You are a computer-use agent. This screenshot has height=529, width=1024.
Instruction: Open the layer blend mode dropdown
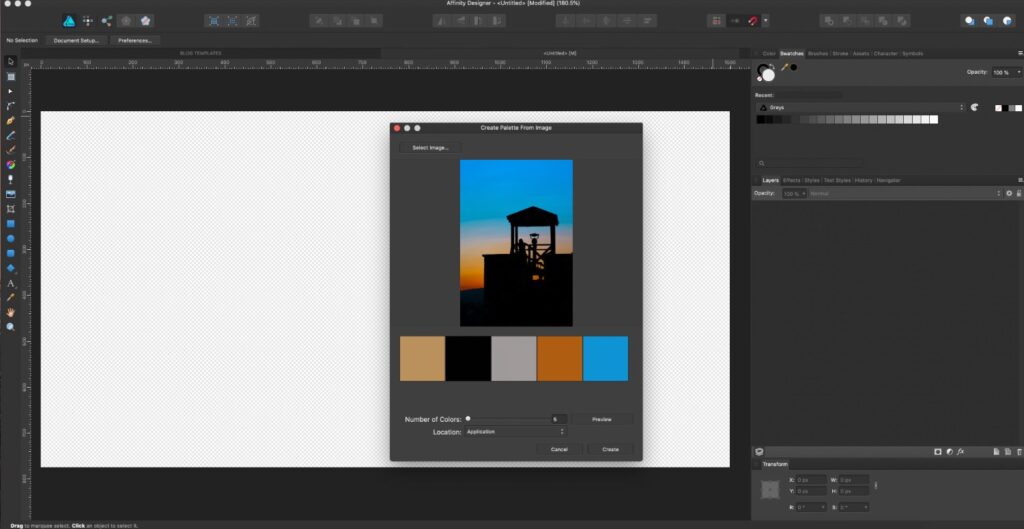coord(905,194)
